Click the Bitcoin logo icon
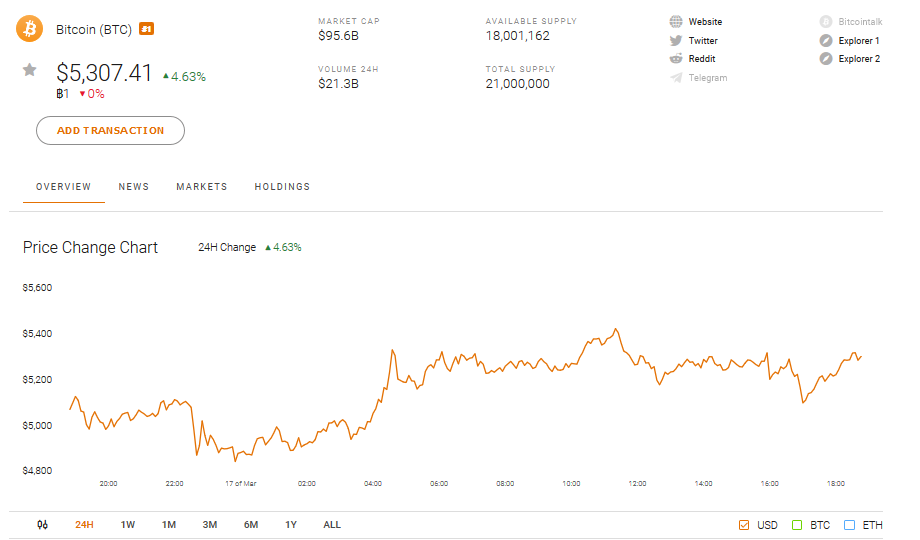920x540 pixels. coord(30,29)
